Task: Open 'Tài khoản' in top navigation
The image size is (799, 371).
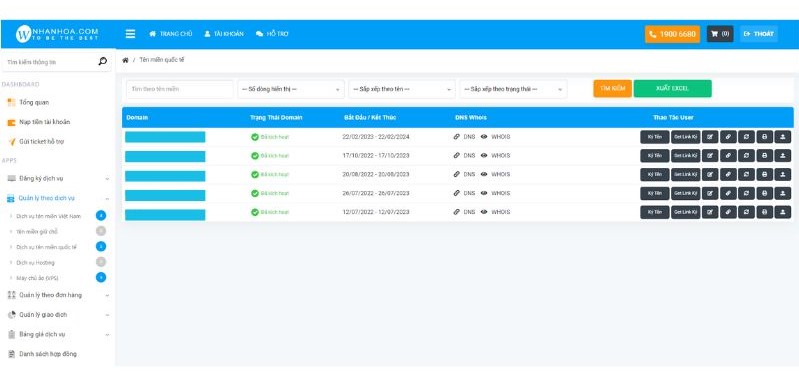Action: coord(224,34)
